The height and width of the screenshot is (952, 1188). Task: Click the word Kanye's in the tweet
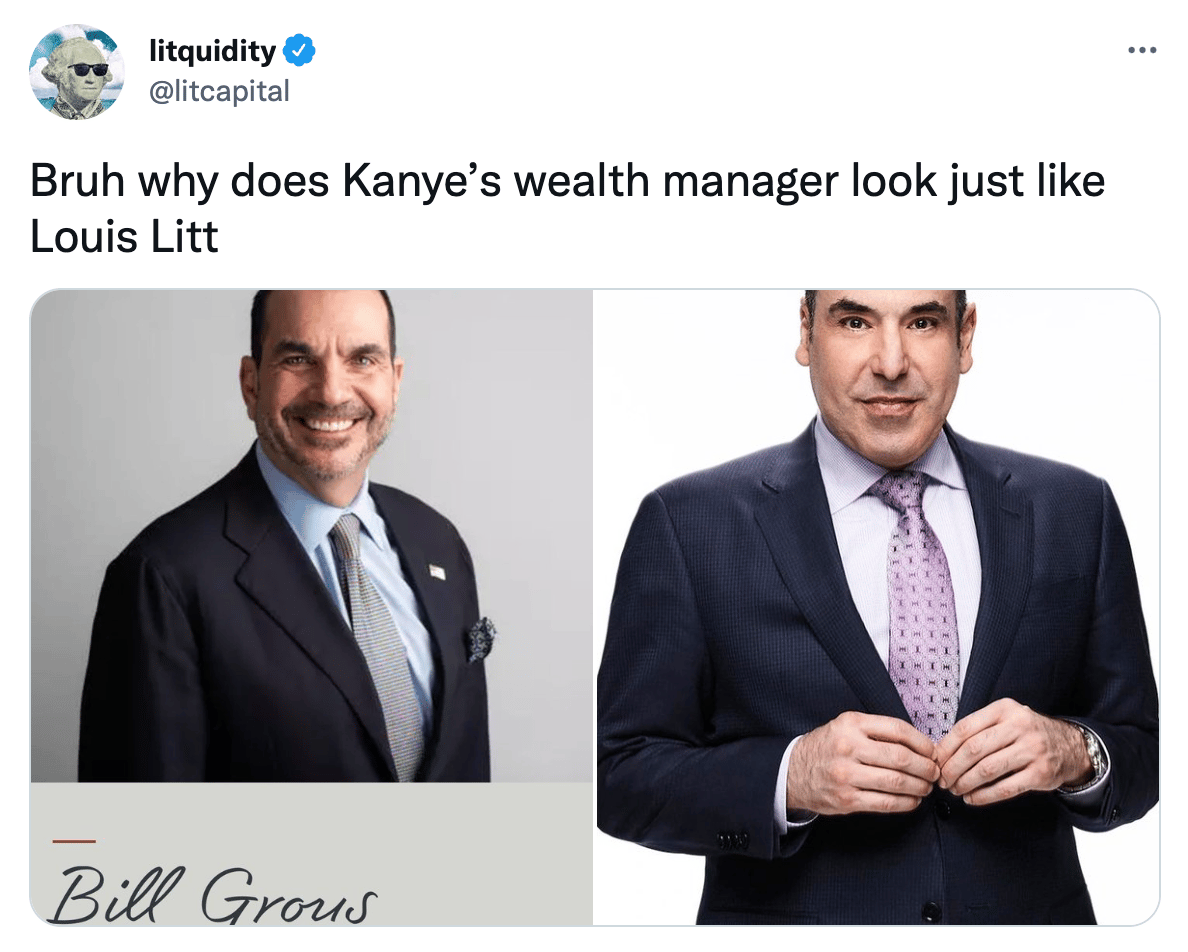[x=421, y=182]
